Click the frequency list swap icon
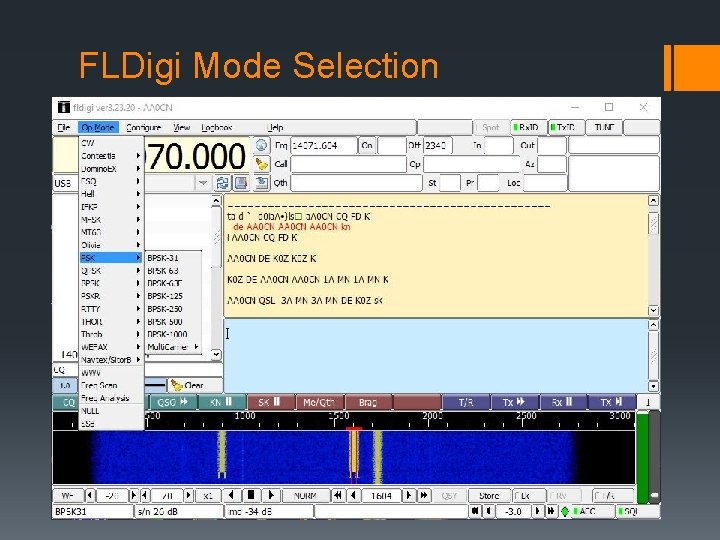The image size is (720, 540). point(222,183)
